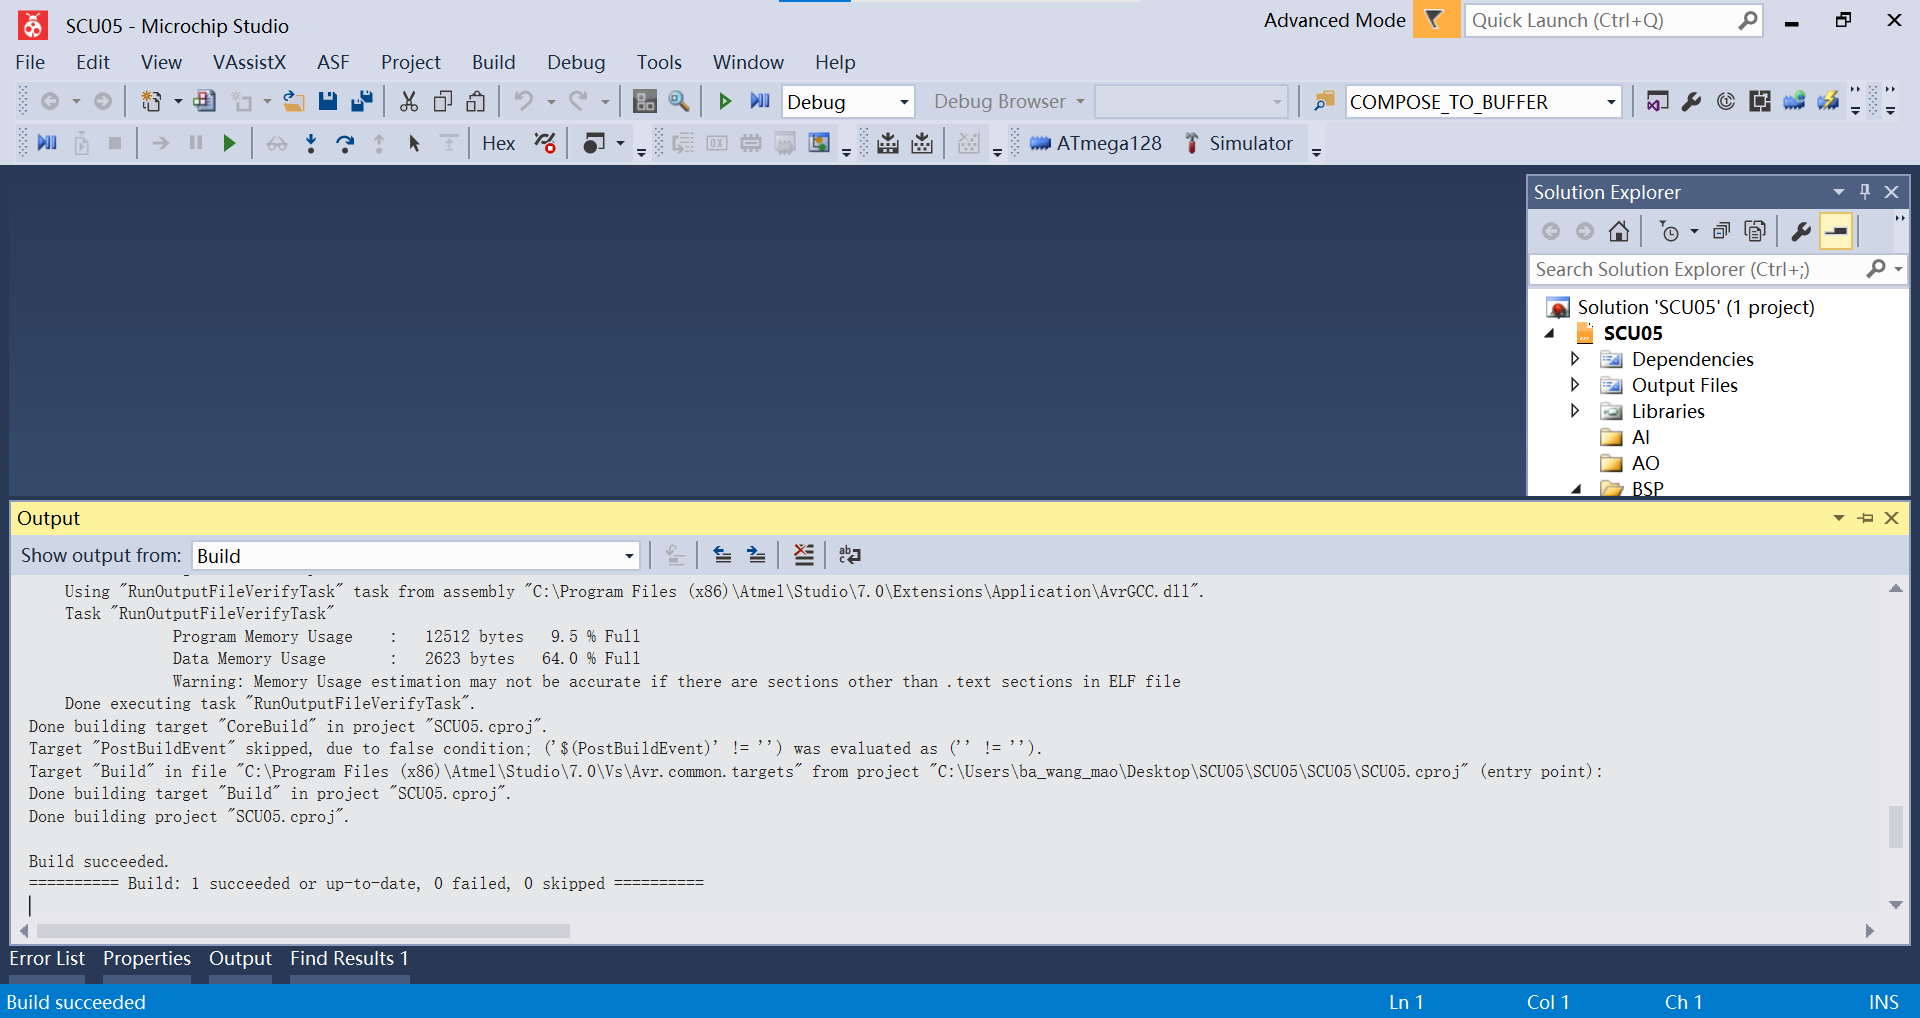Toggle Hex display in the debug toolbar
Image resolution: width=1920 pixels, height=1018 pixels.
pyautogui.click(x=497, y=143)
